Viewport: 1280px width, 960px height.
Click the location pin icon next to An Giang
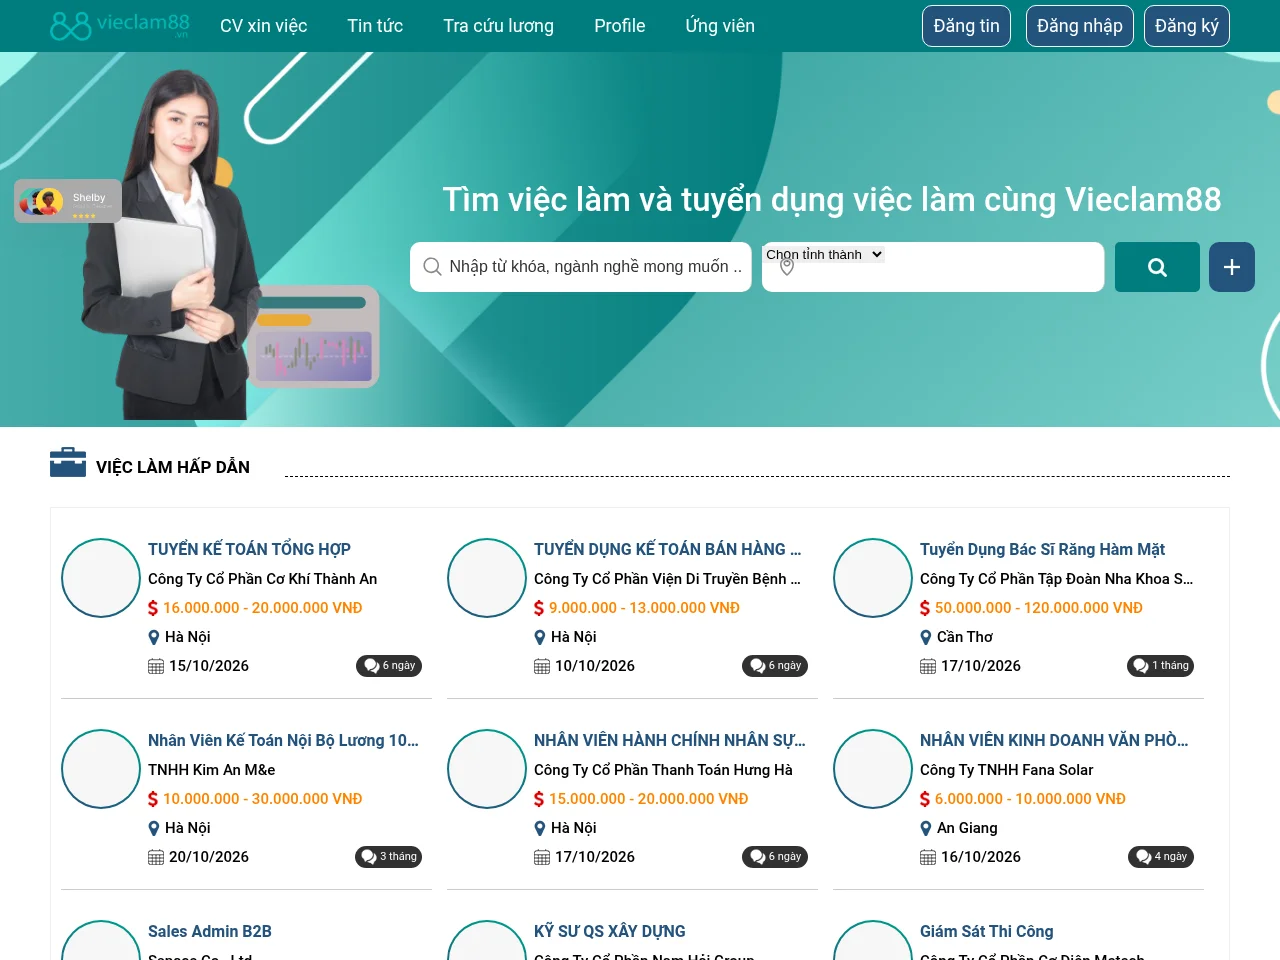point(926,828)
